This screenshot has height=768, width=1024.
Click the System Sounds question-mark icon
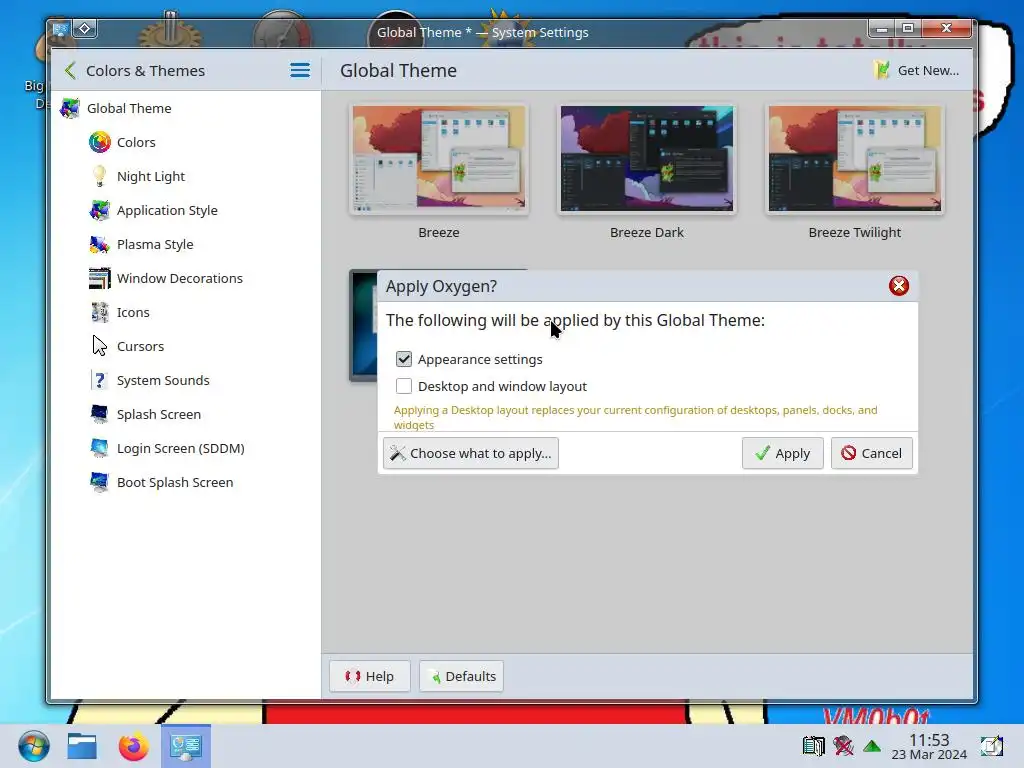(100, 380)
